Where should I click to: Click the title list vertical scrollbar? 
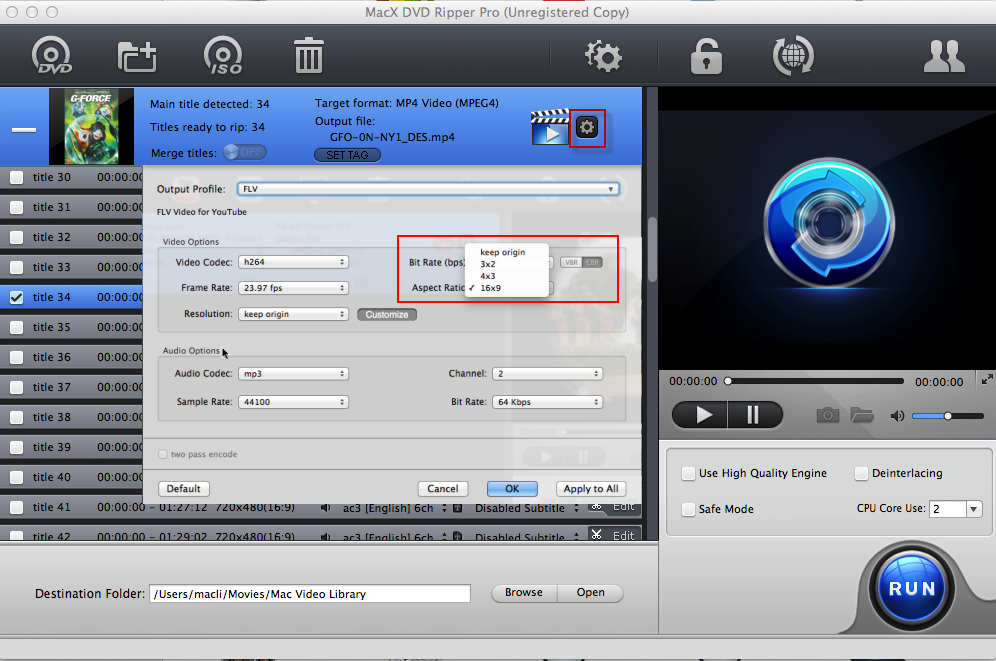[652, 250]
